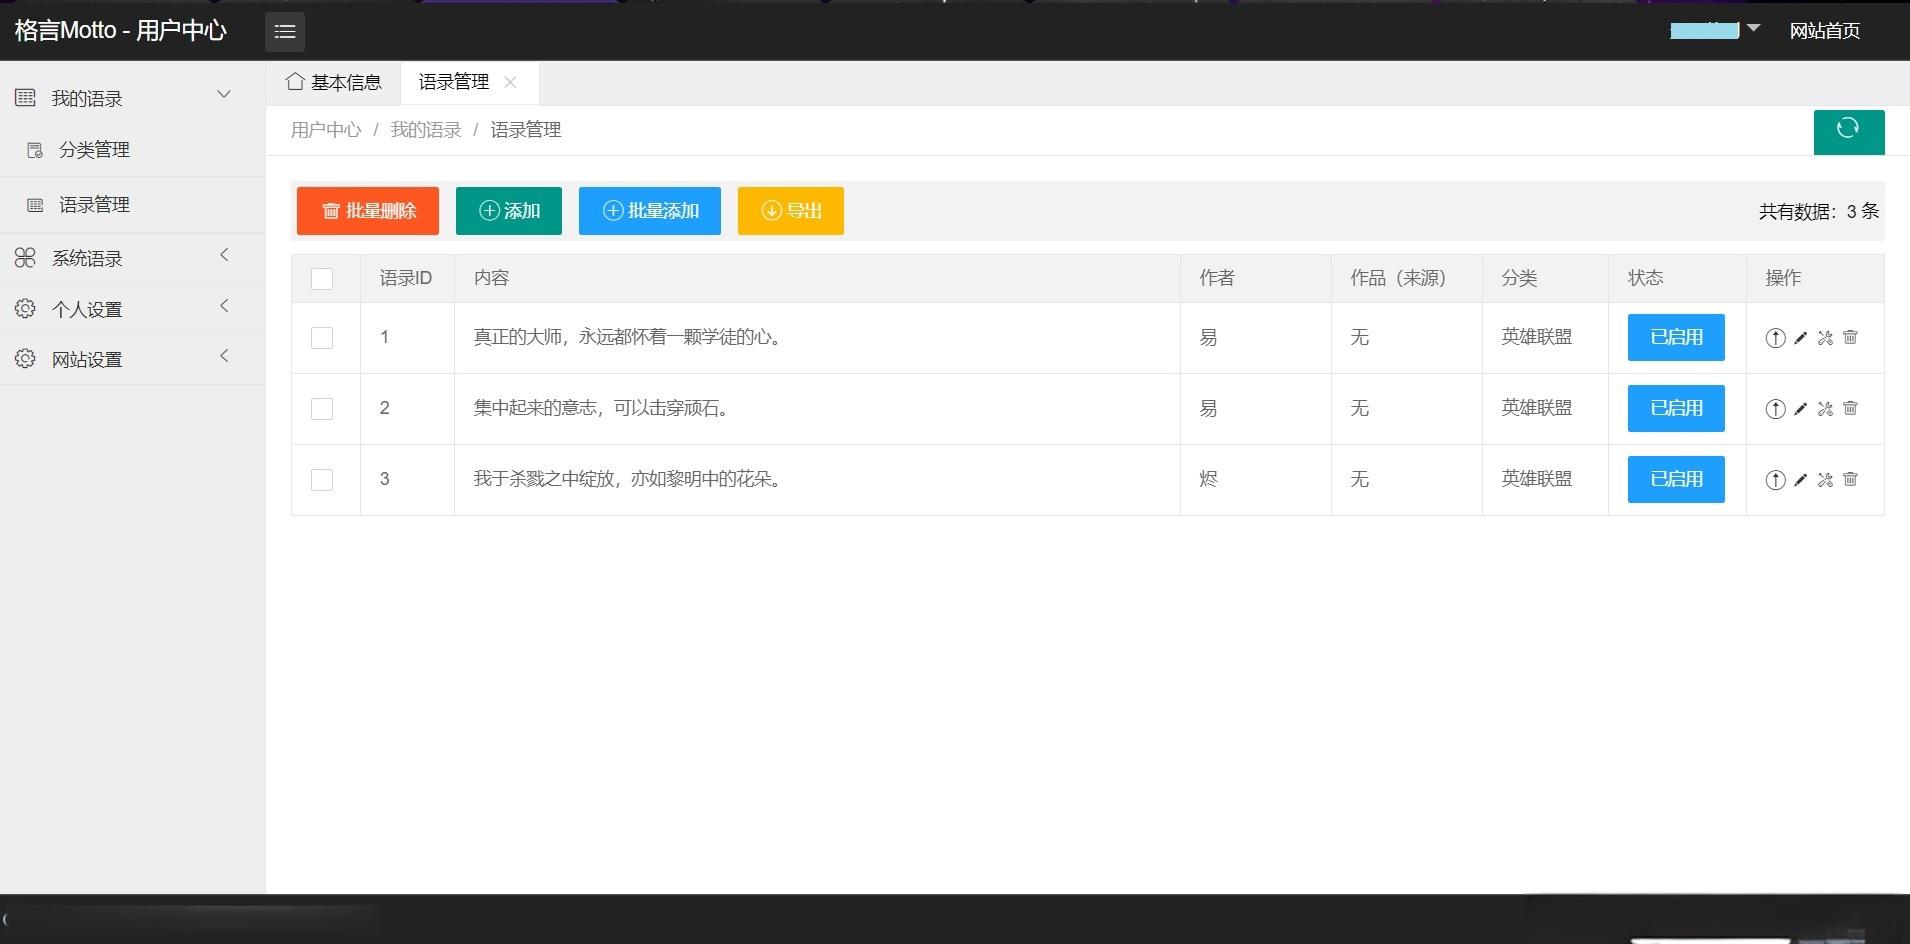This screenshot has height=944, width=1910.
Task: Toggle 已启用 status for quote 3
Action: tap(1676, 480)
